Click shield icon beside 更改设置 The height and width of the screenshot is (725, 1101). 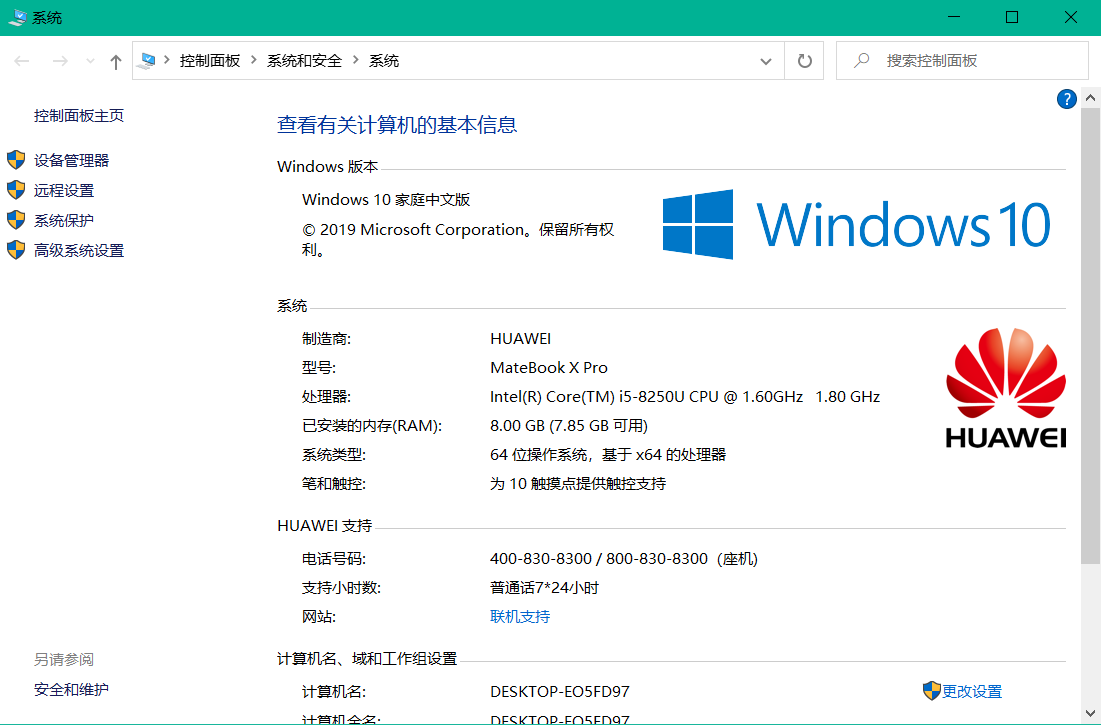(931, 691)
